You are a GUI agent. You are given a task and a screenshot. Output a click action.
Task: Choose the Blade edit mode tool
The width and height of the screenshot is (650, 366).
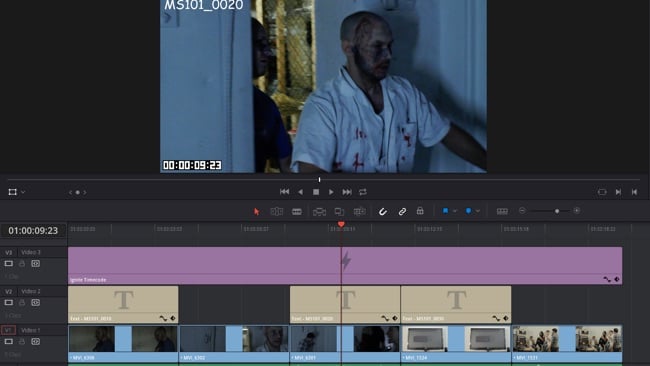[297, 211]
